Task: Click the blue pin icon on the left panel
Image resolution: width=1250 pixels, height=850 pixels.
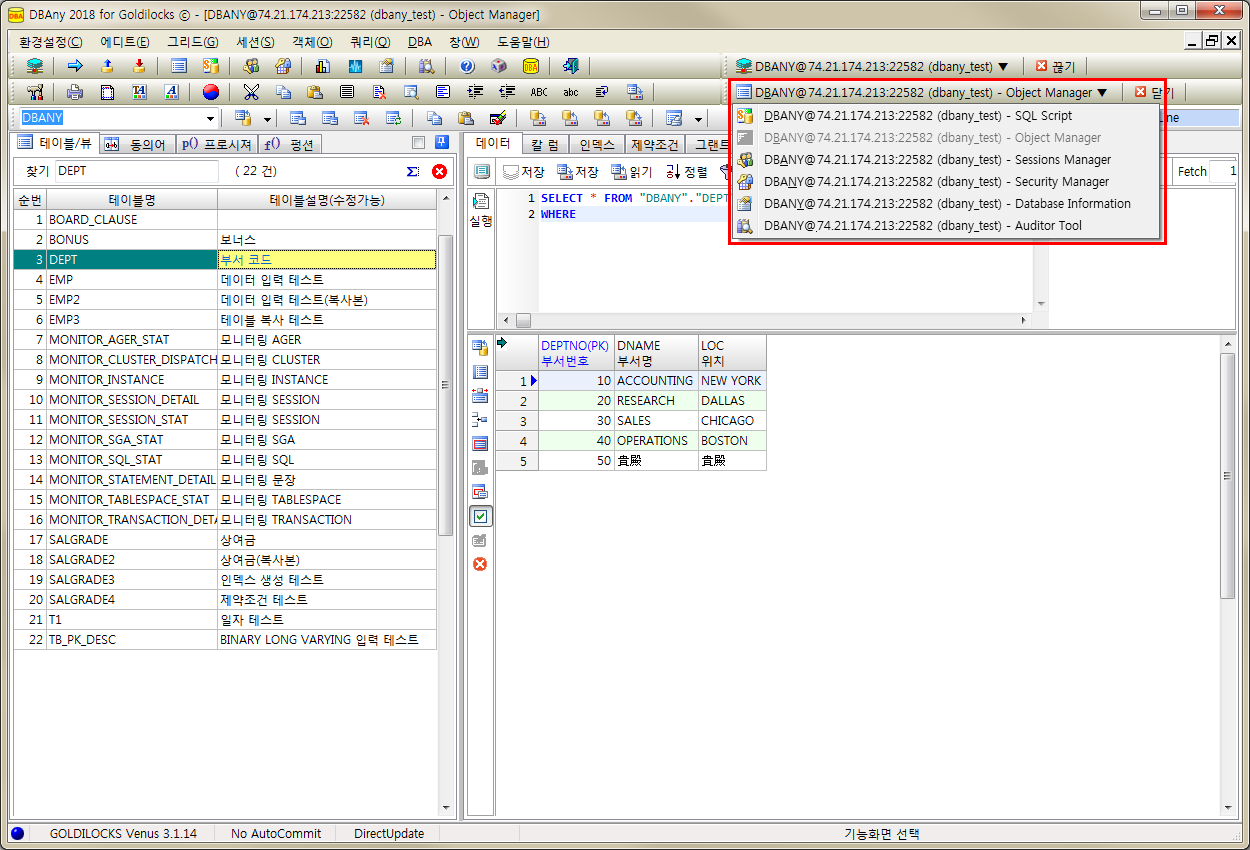Action: point(442,142)
